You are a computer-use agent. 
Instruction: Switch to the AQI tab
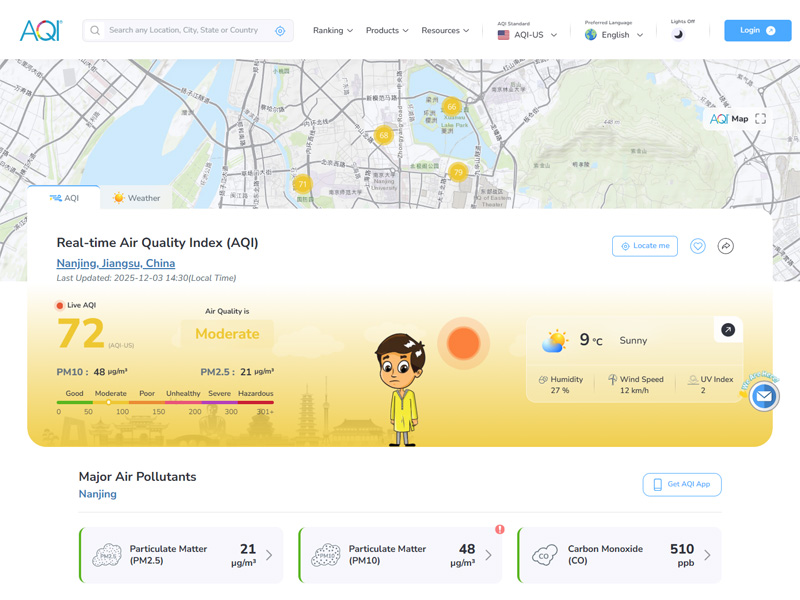[67, 197]
